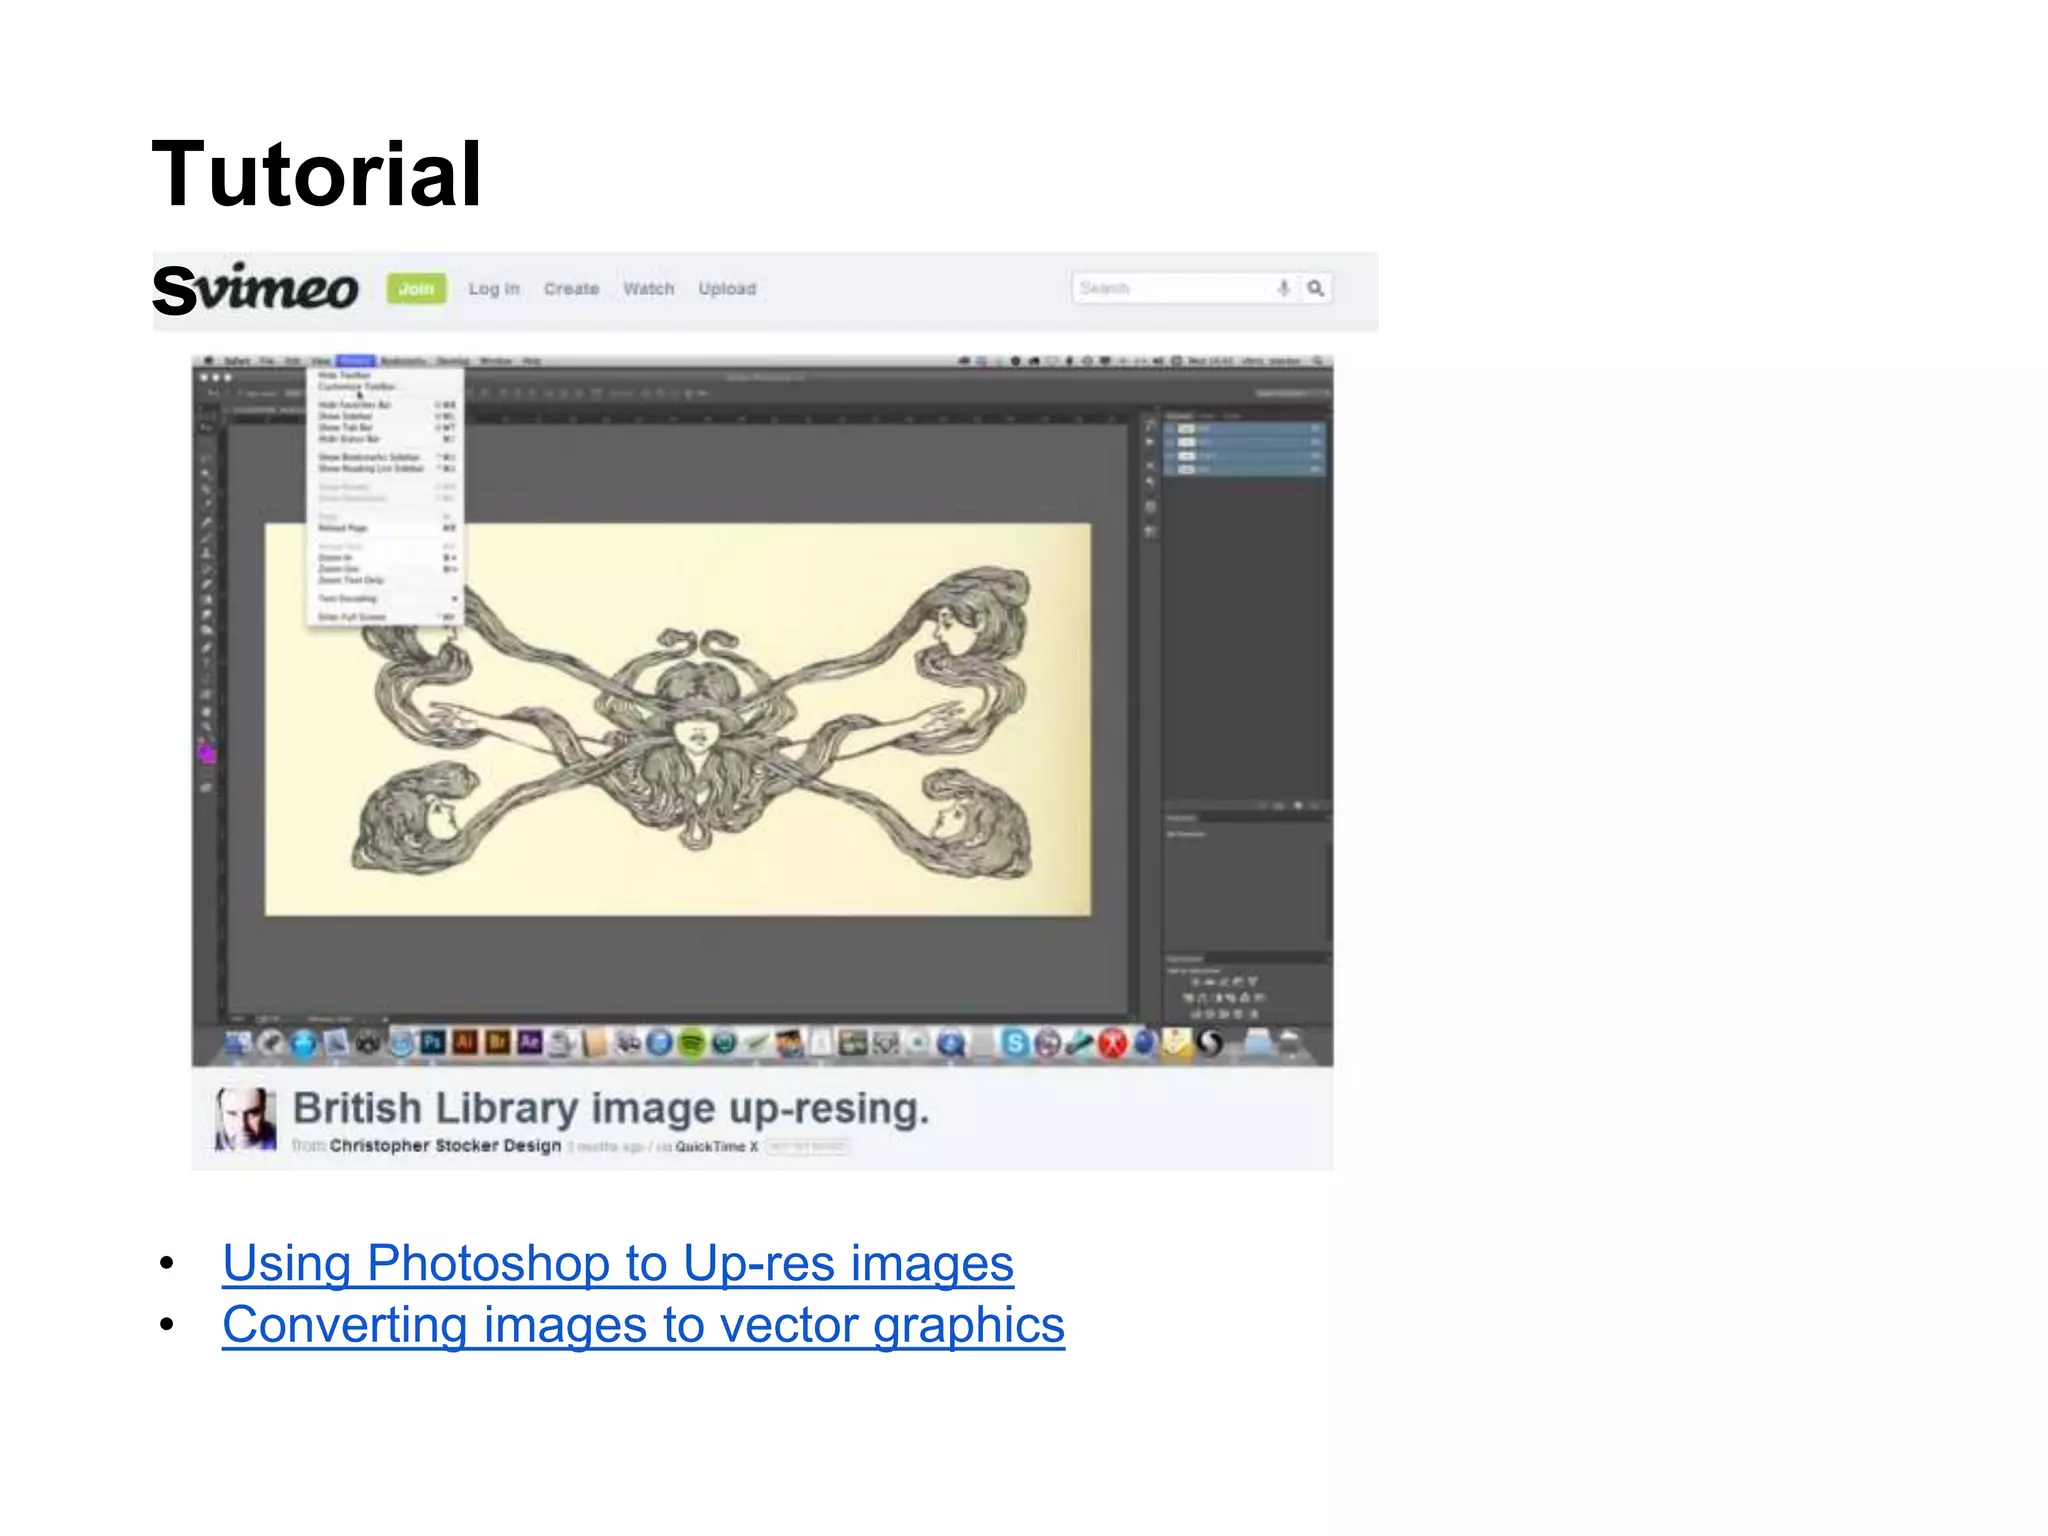
Task: Open the Window menu in menu bar
Action: point(496,361)
